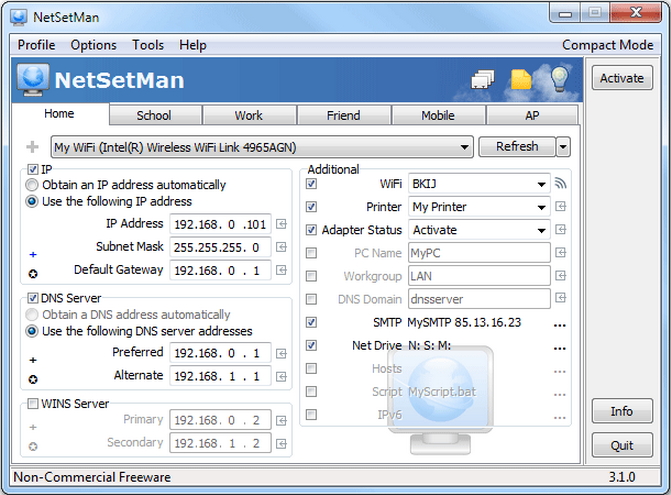This screenshot has width=671, height=495.
Task: Expand the network adapter dropdown
Action: click(465, 147)
